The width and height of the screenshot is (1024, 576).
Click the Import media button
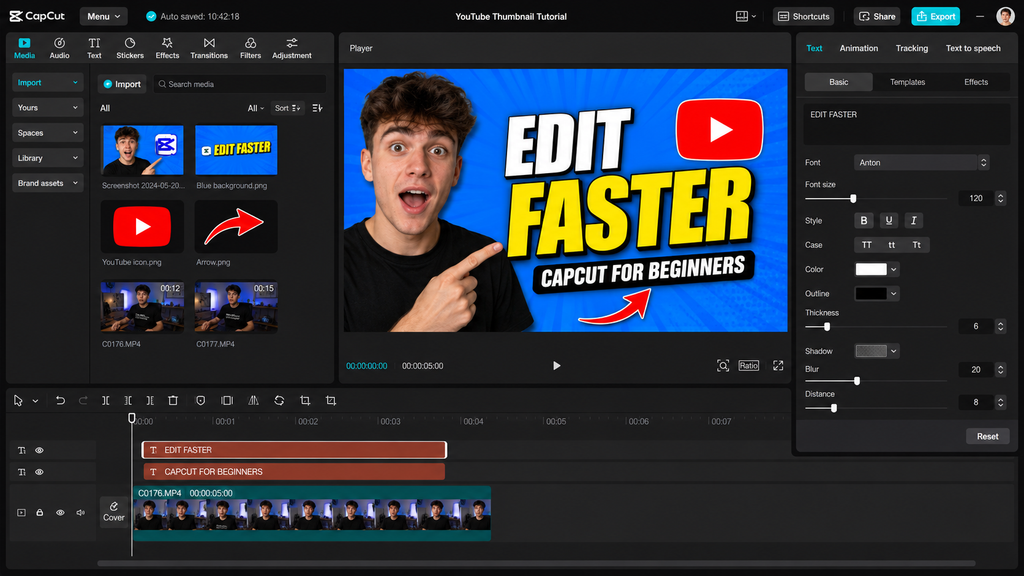[x=122, y=84]
